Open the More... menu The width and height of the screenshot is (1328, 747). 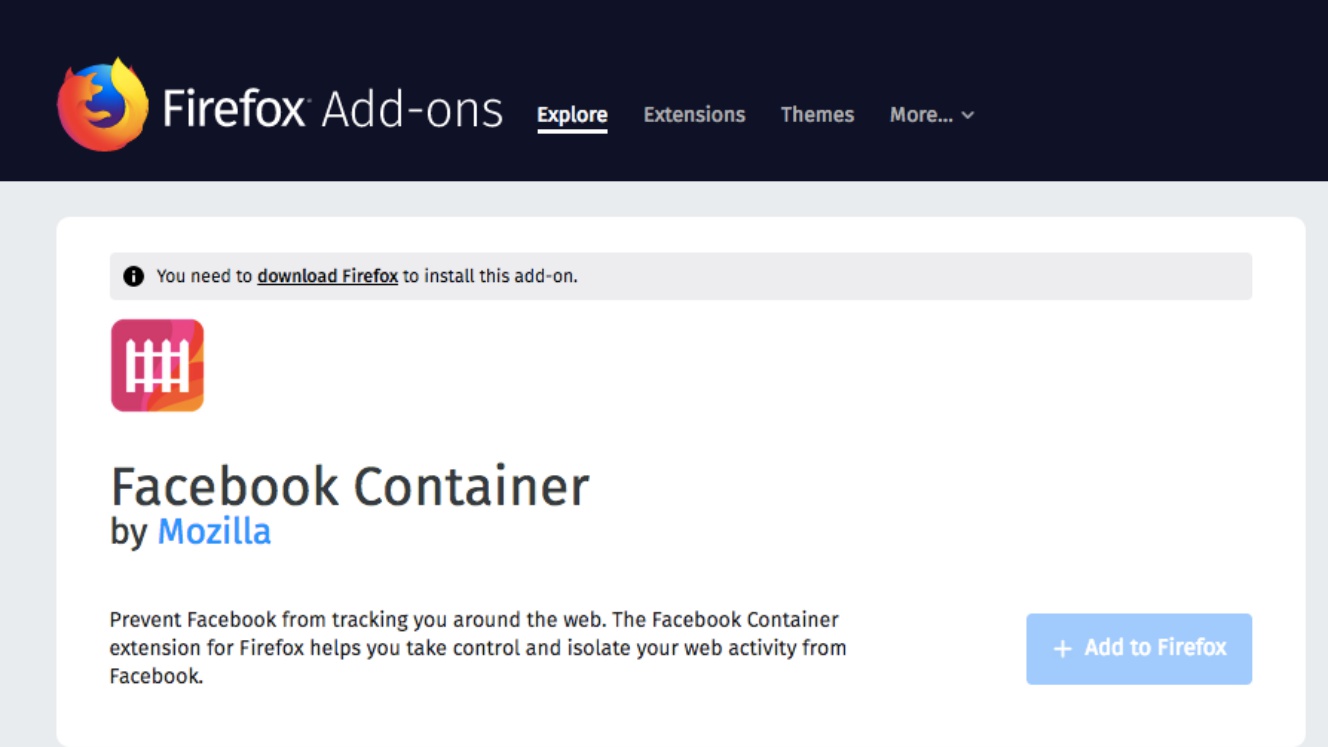tap(921, 115)
